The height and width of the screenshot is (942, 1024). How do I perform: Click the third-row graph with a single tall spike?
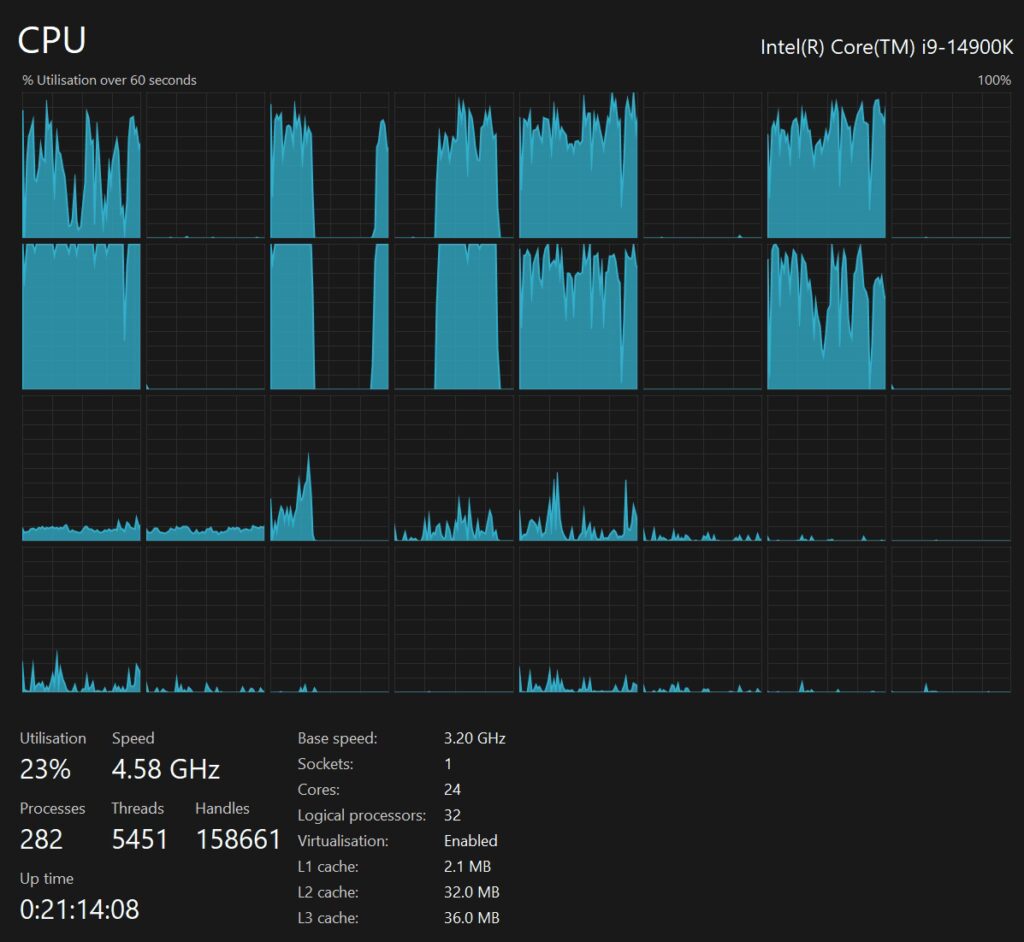click(329, 468)
